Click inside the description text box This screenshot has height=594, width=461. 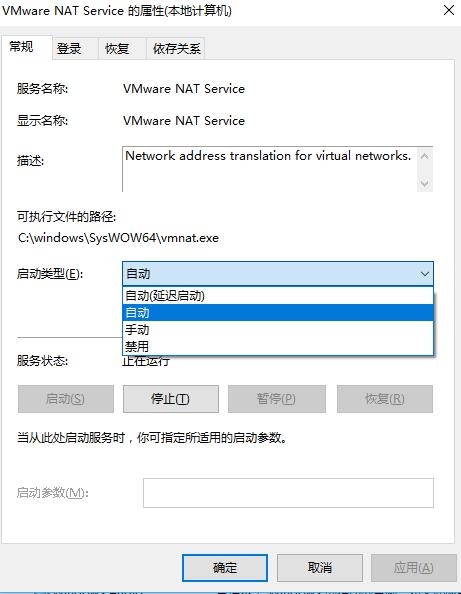point(270,169)
